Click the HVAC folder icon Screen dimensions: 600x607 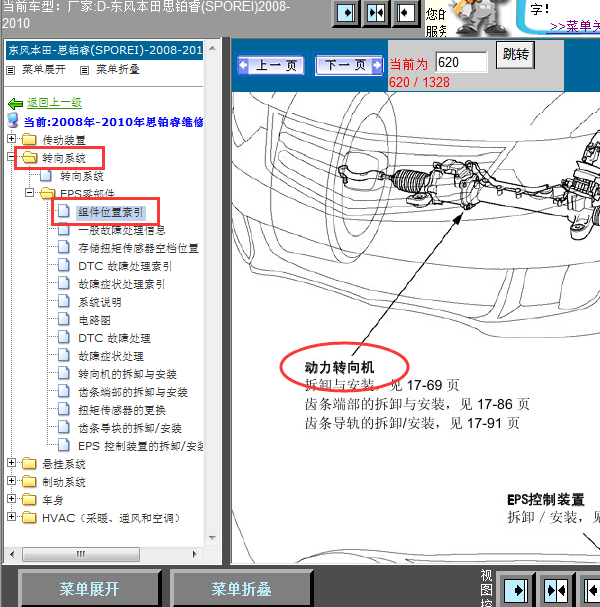point(29,518)
